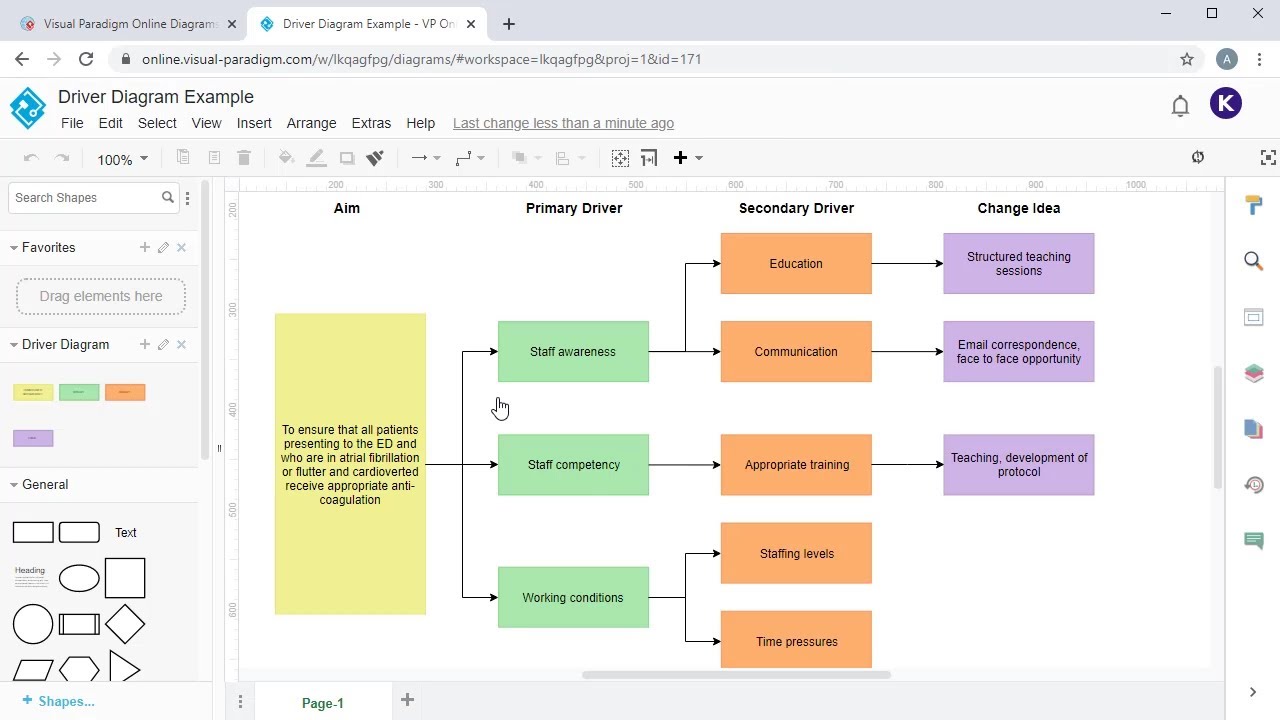
Task: Click the fit page selection icon
Action: click(620, 158)
